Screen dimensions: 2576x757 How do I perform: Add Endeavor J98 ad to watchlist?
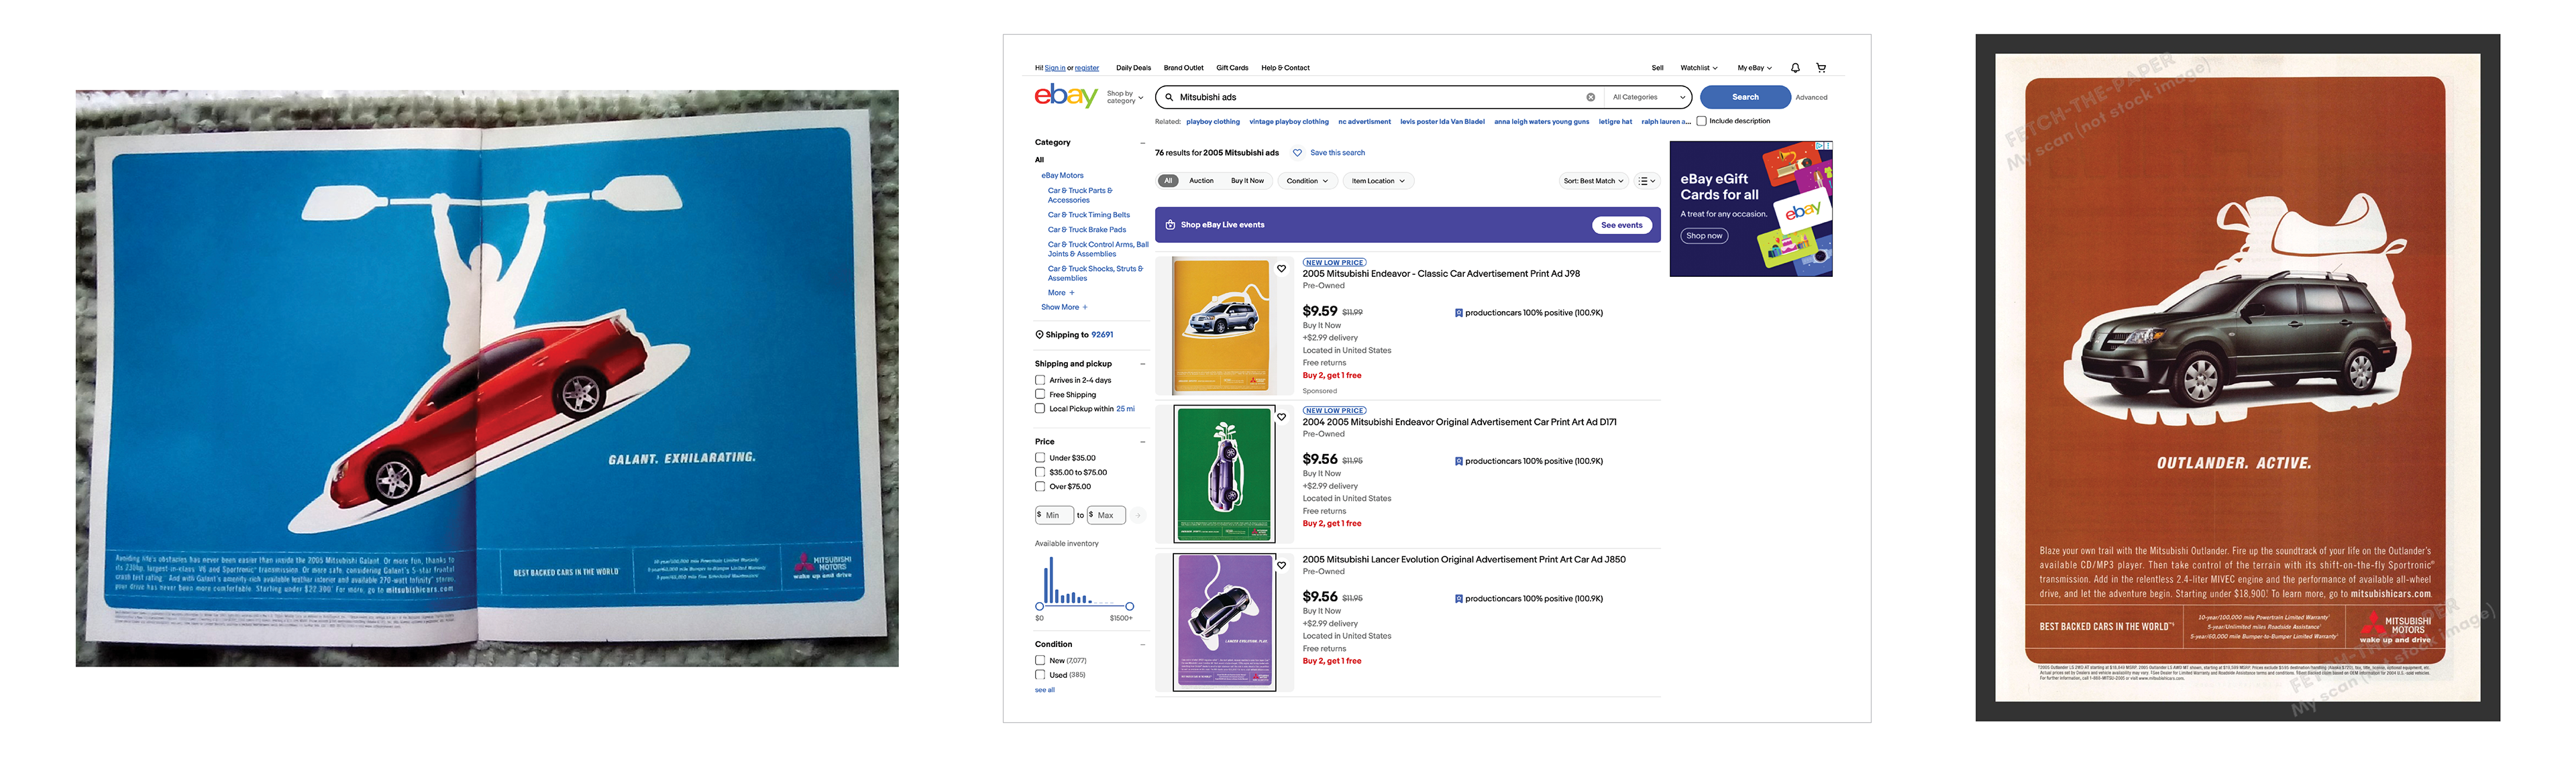point(1281,268)
